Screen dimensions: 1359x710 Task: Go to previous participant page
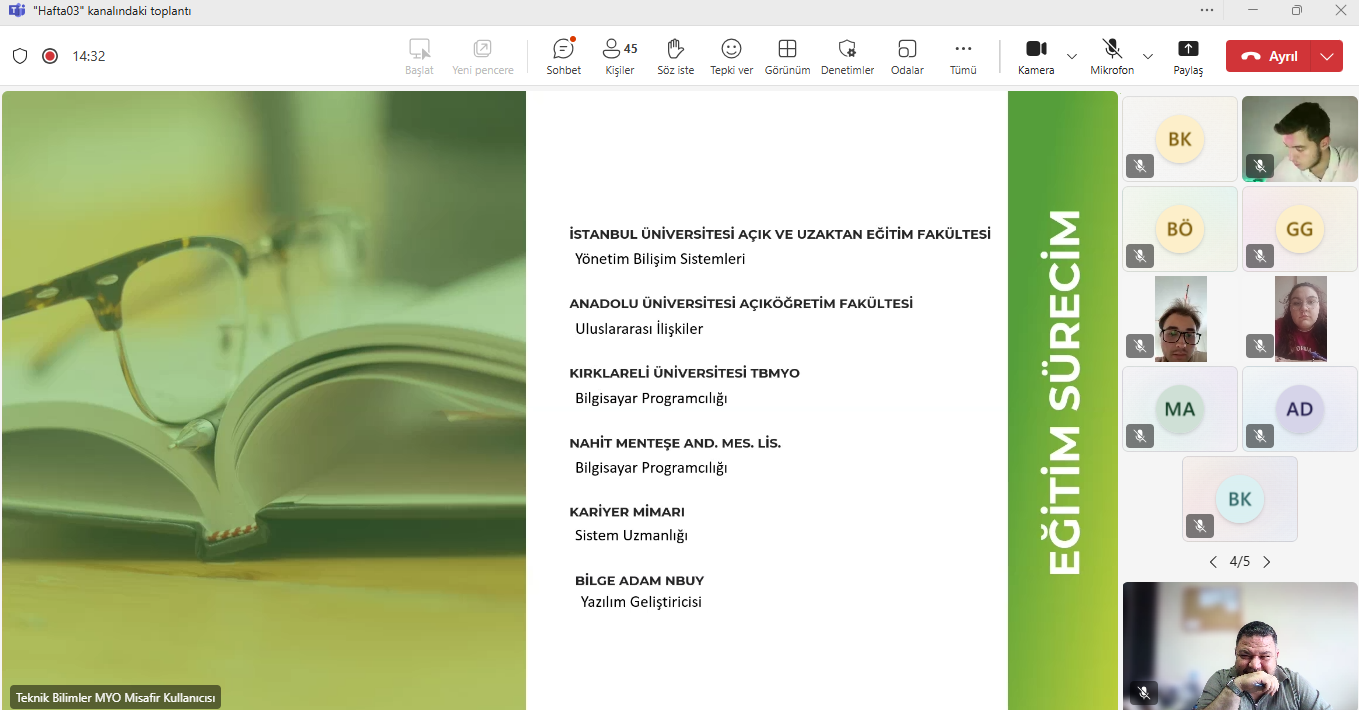point(1213,562)
